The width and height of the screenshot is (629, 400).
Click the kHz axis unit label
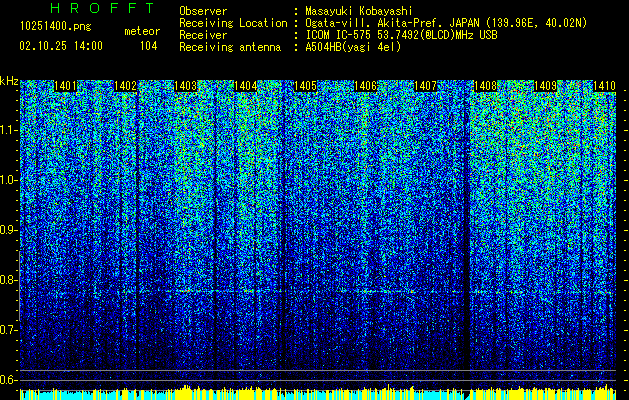(x=9, y=81)
